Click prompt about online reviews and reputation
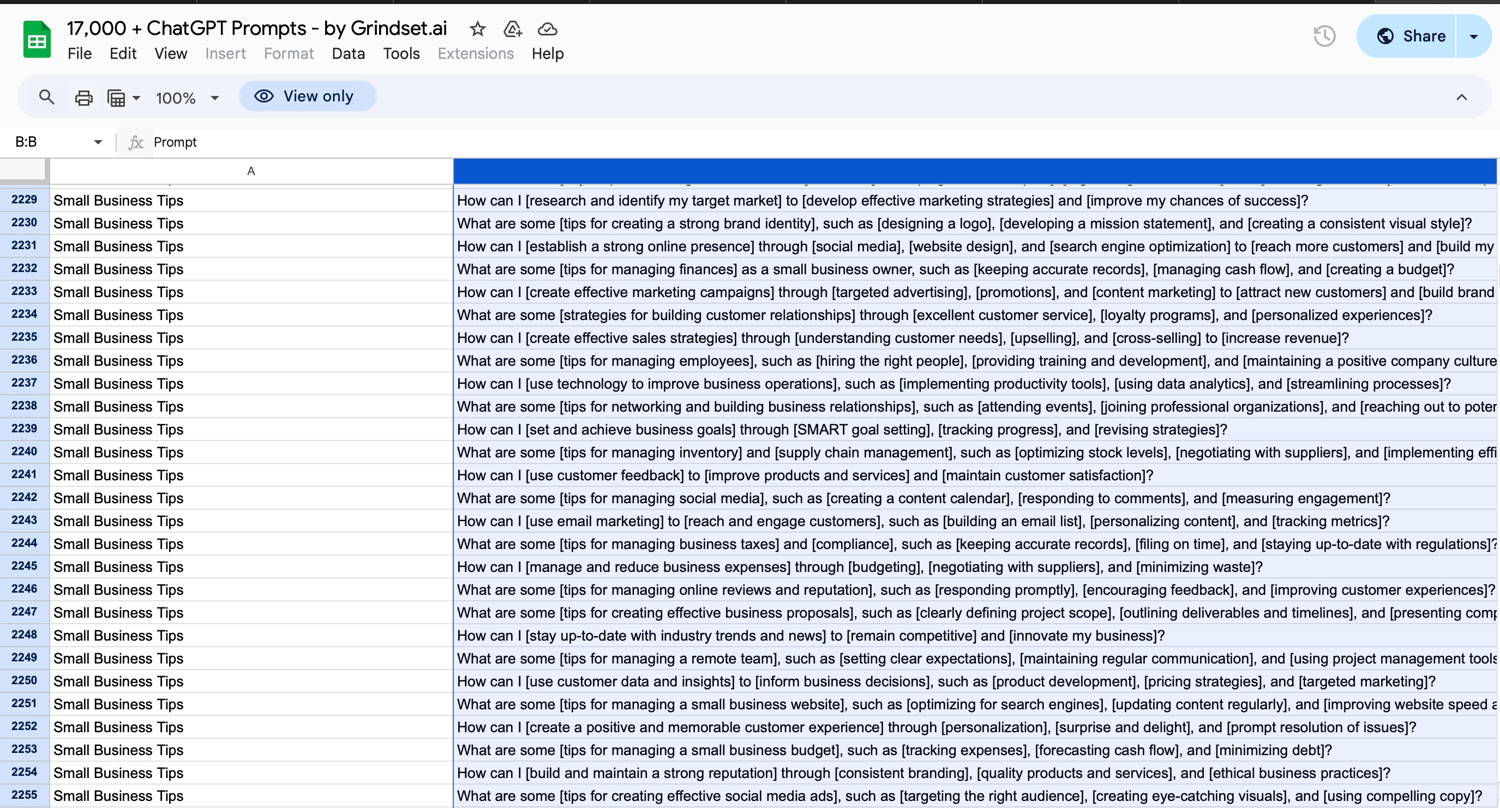 click(x=976, y=590)
